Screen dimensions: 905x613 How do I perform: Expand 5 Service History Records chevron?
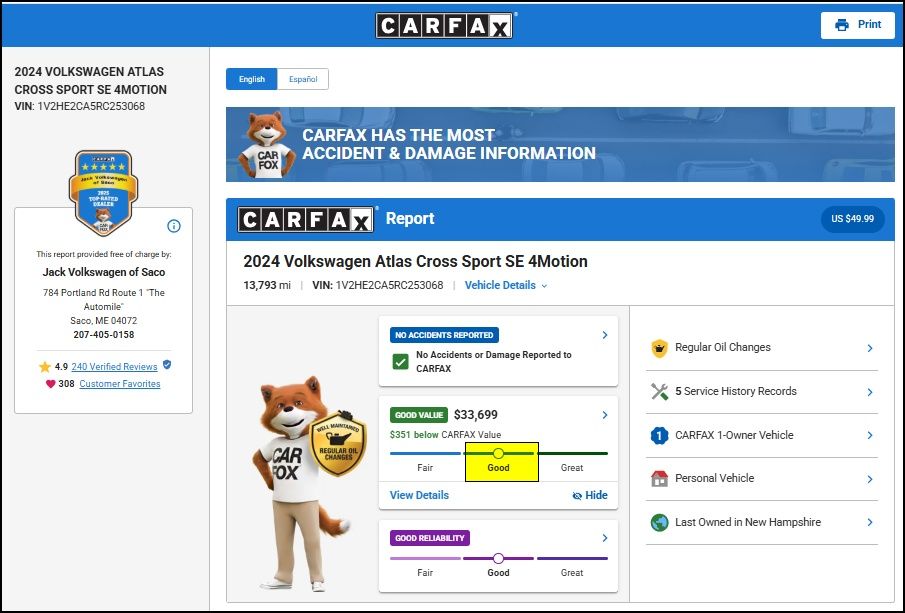point(870,392)
